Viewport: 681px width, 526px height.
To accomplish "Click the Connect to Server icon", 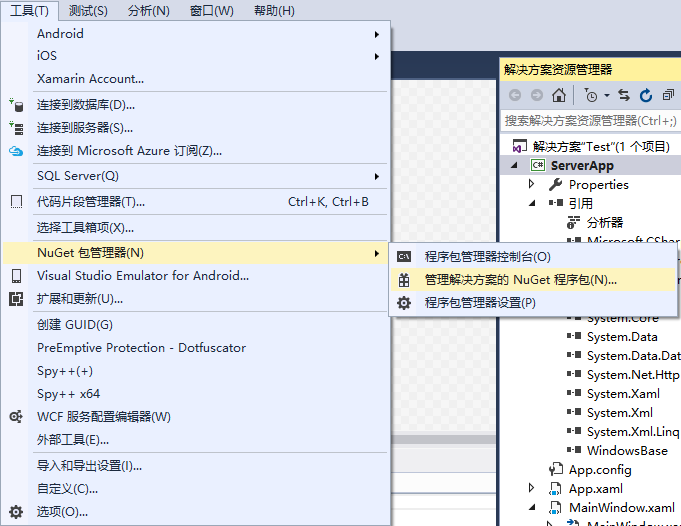I will tap(16, 128).
